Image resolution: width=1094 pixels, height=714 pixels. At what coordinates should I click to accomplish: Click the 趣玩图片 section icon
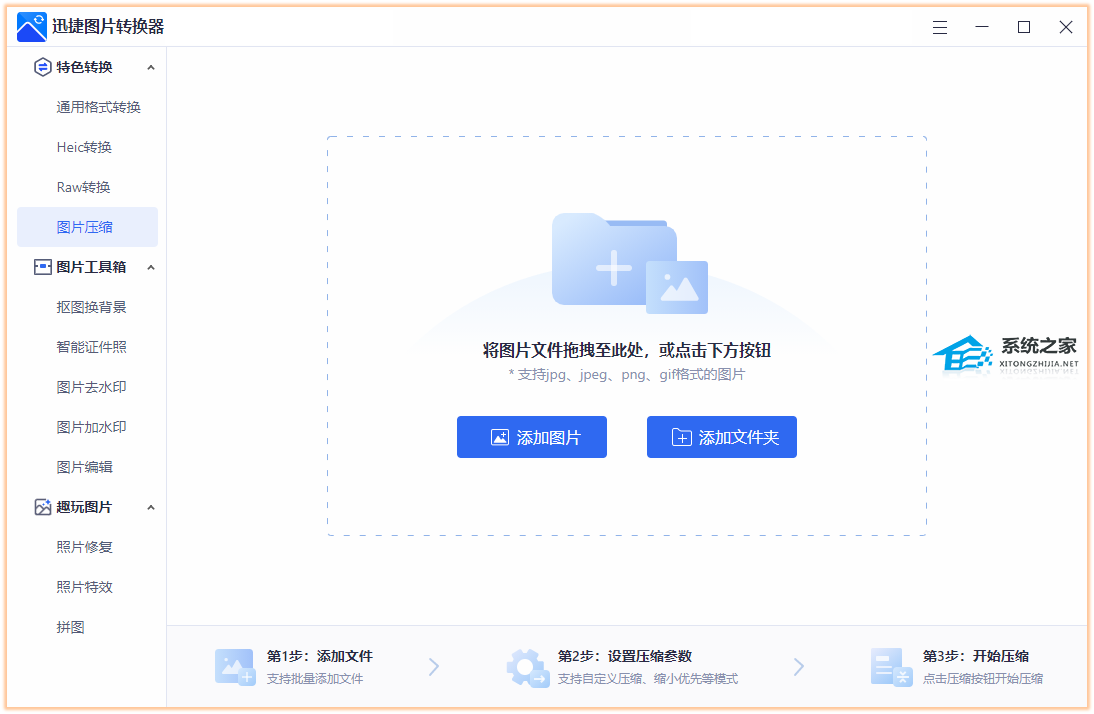pos(41,507)
